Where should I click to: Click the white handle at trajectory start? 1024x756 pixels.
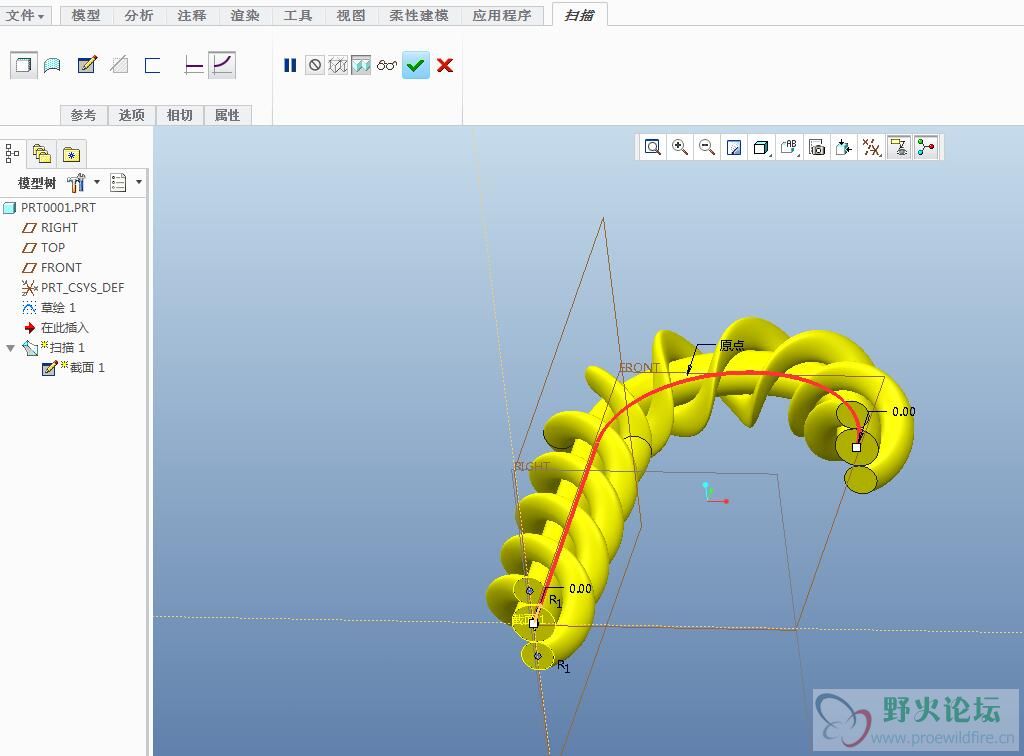[x=534, y=623]
